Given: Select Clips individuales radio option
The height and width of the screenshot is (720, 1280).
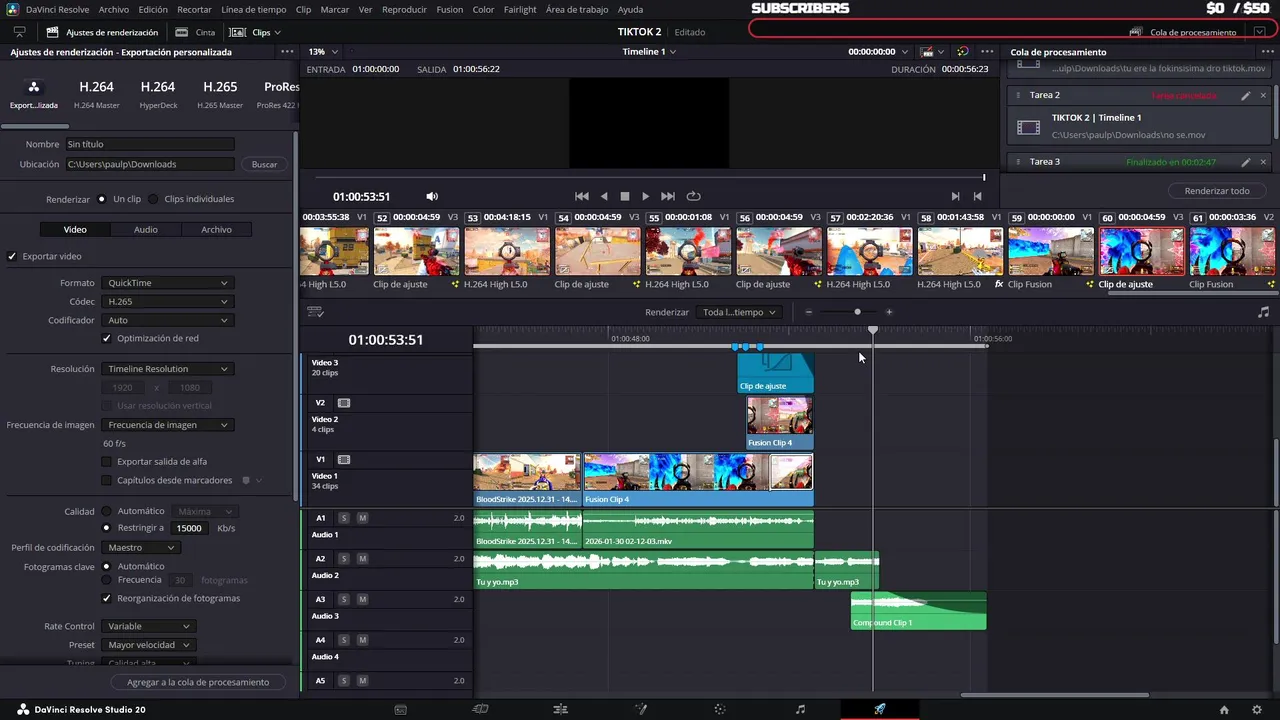Looking at the screenshot, I should pyautogui.click(x=153, y=199).
